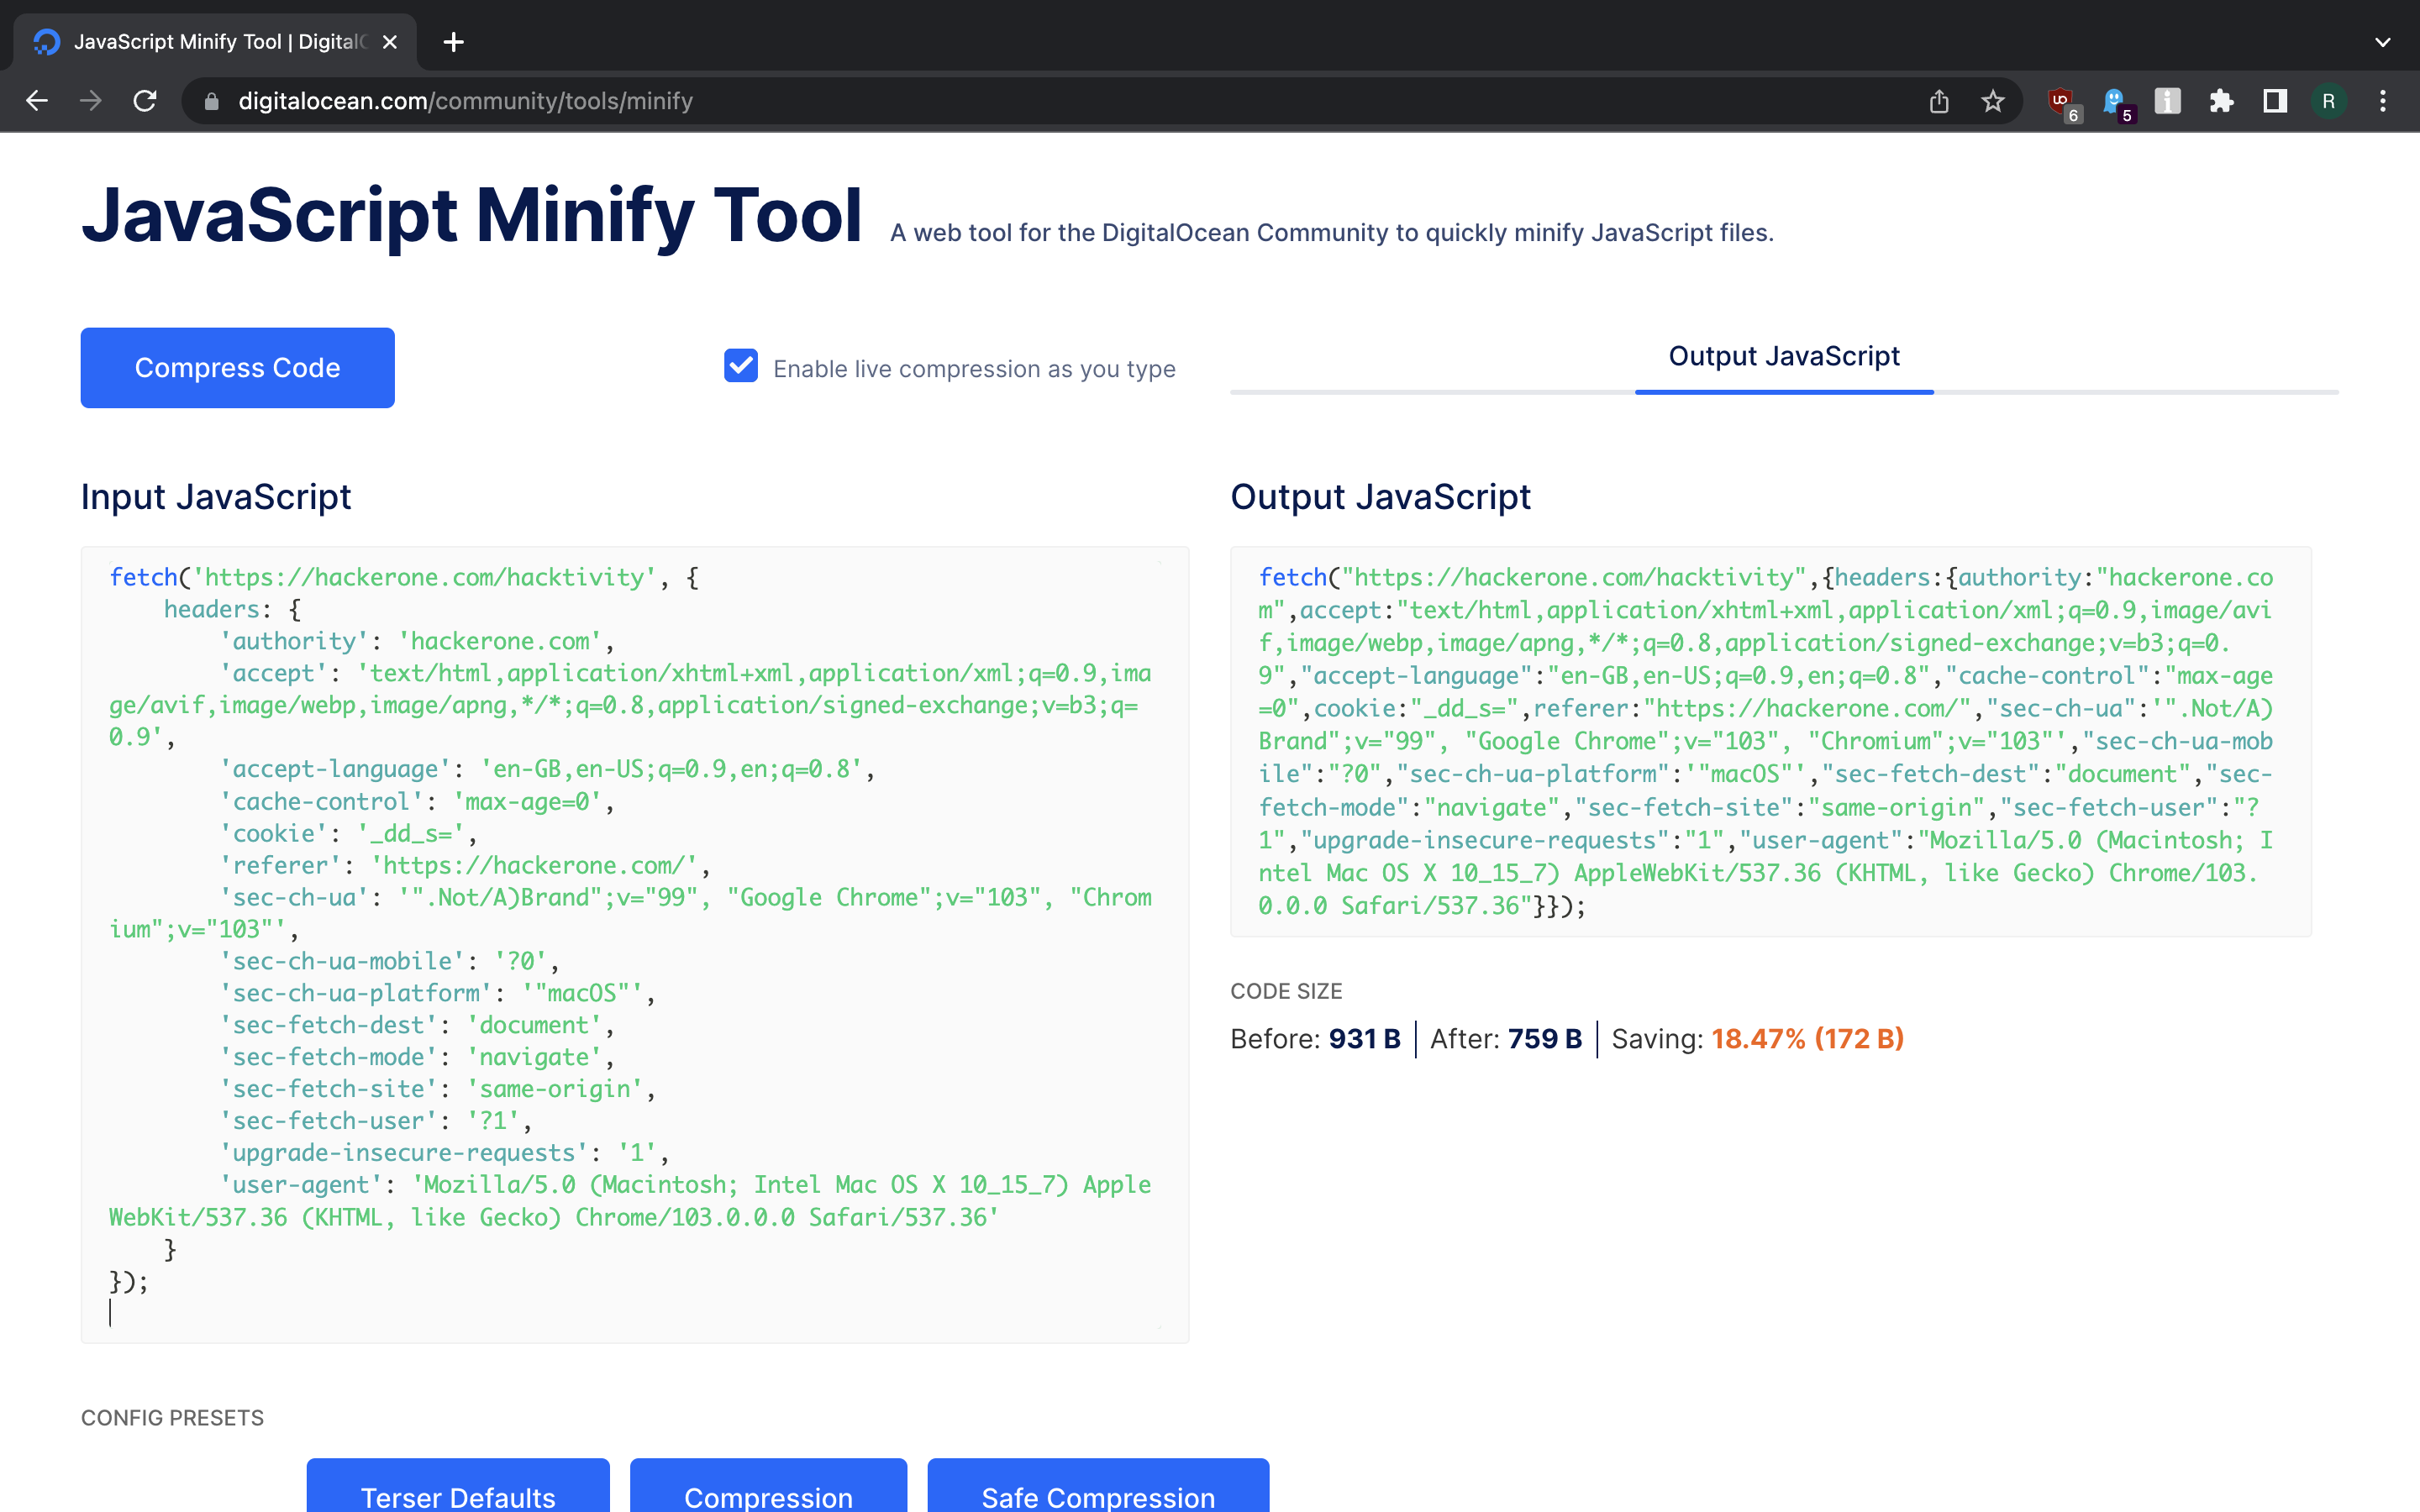Click the 'cache-control' line in input code

(x=417, y=802)
